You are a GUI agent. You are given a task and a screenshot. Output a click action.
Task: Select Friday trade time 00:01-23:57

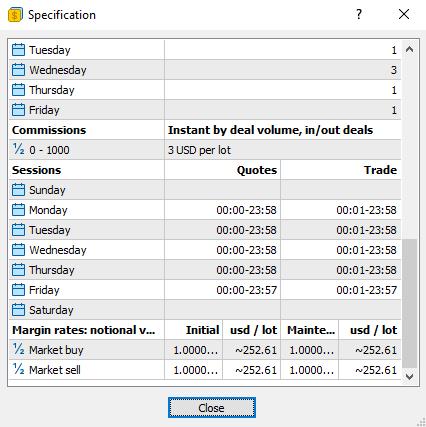point(366,290)
